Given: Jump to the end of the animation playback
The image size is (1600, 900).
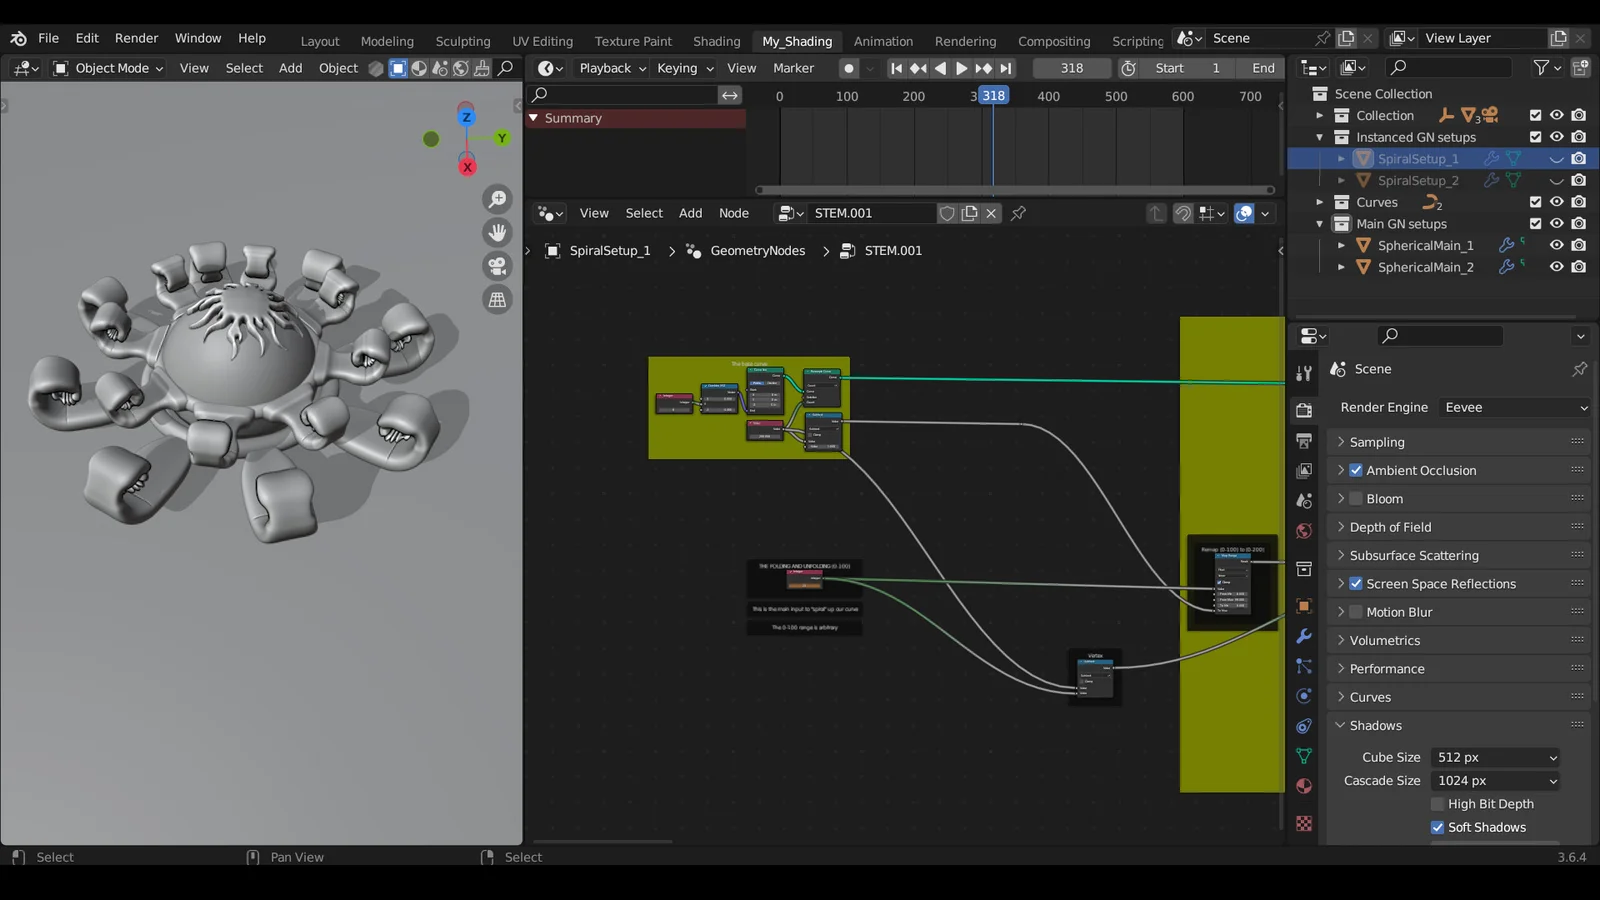Looking at the screenshot, I should coord(1006,68).
